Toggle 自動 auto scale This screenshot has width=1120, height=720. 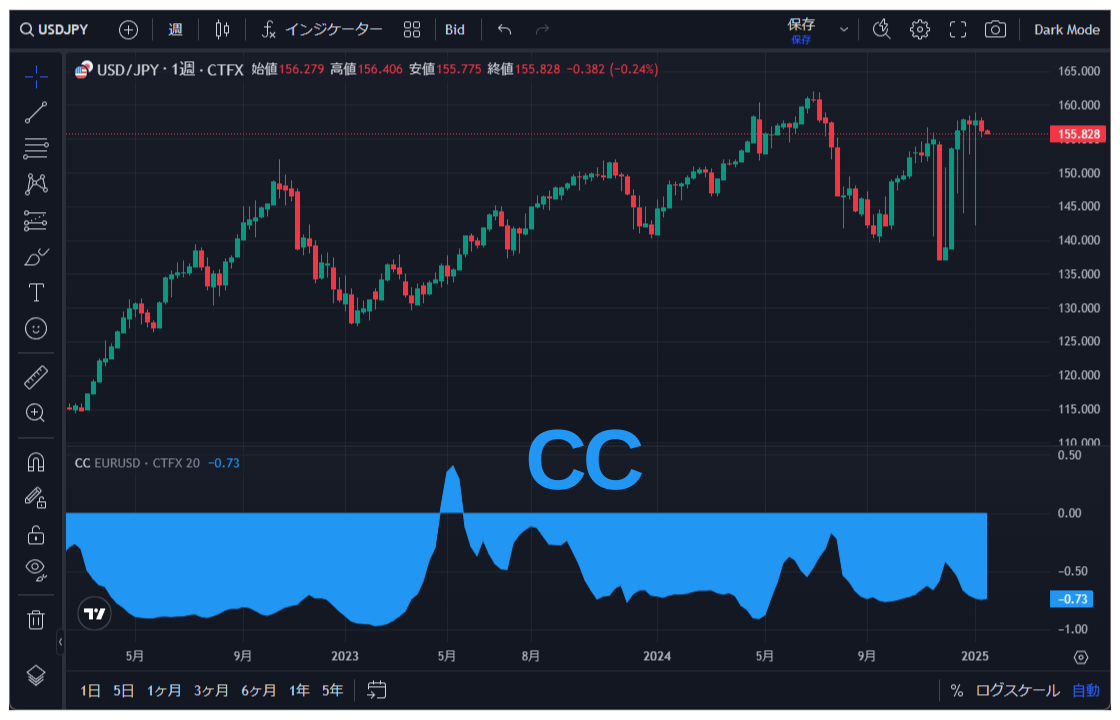pos(1086,691)
